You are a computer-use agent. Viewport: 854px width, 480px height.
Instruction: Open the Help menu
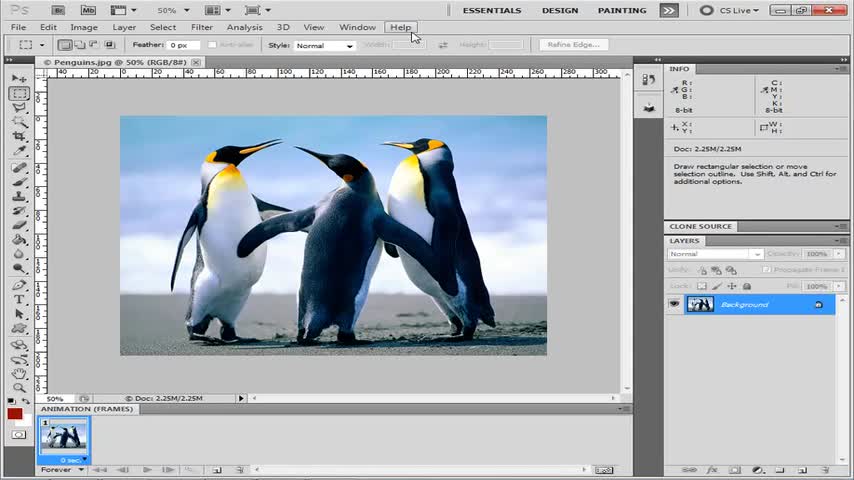[400, 27]
